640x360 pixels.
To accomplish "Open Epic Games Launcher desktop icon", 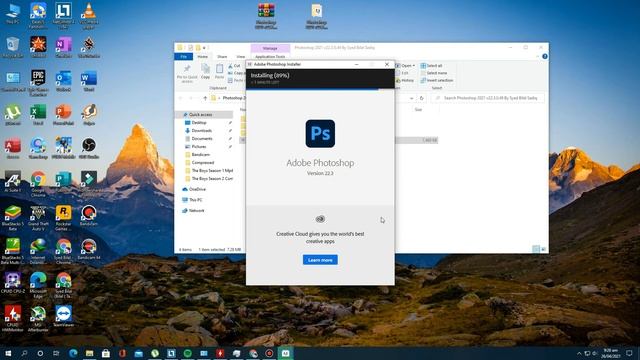I will click(x=38, y=83).
